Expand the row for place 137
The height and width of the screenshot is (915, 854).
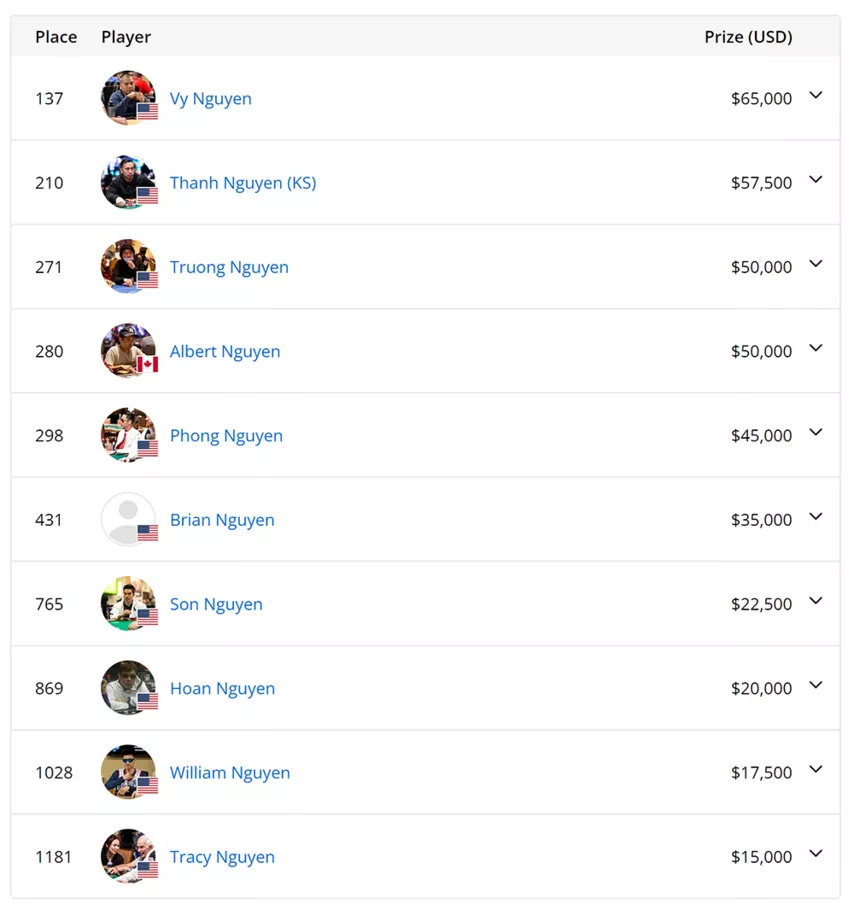(x=816, y=95)
